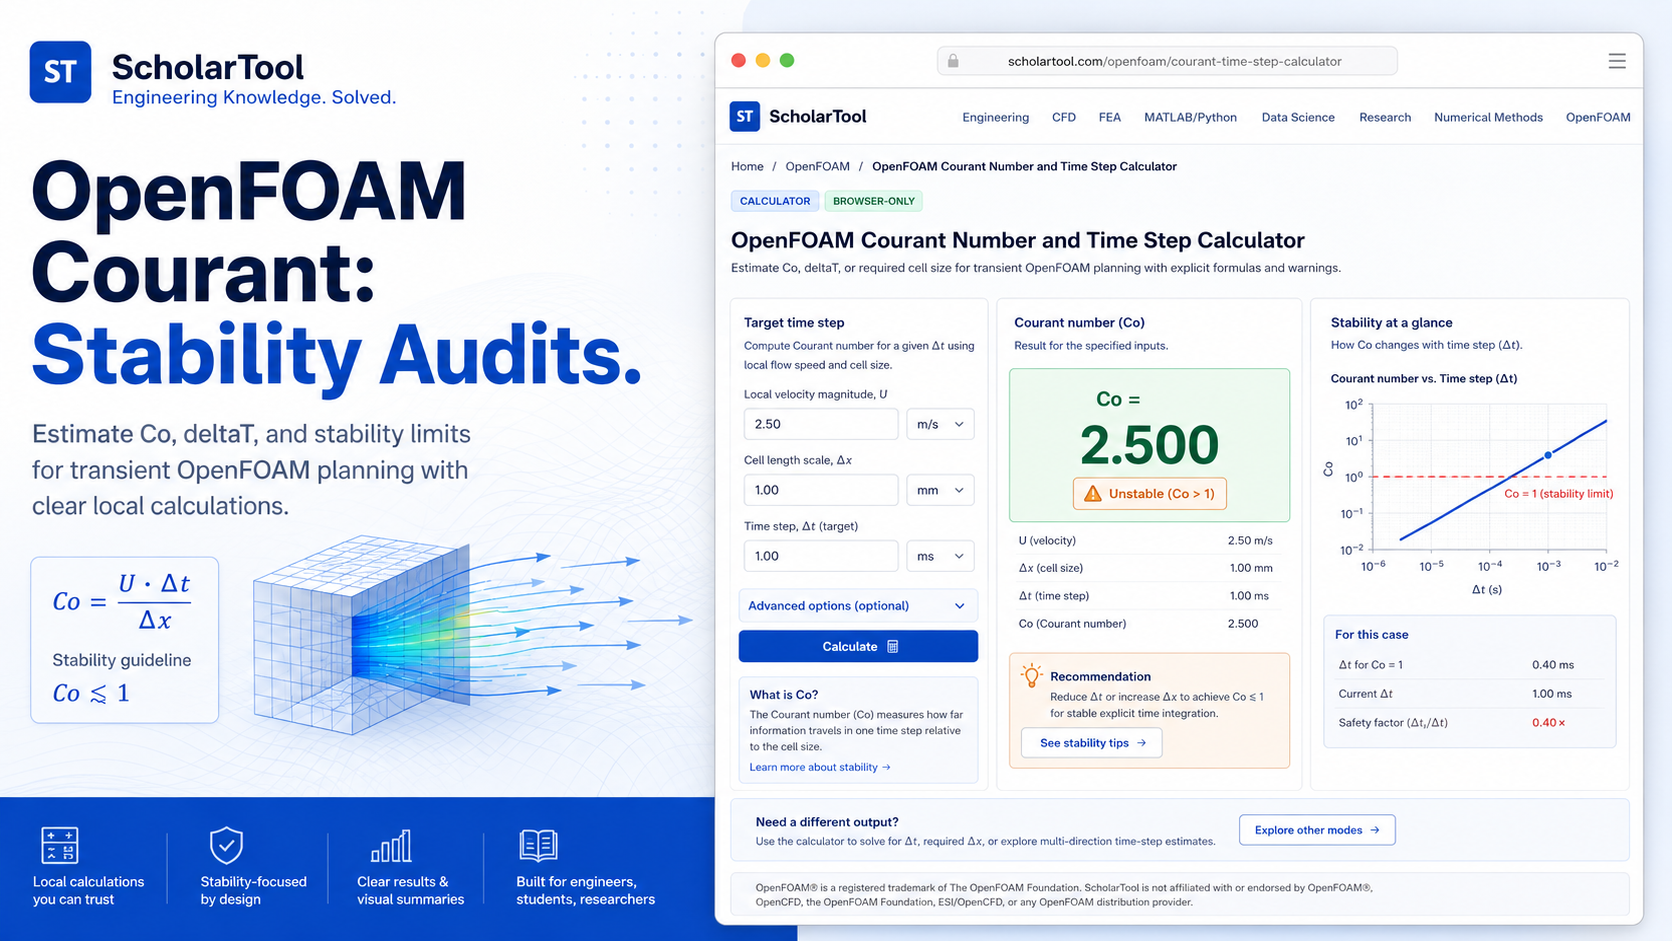
Task: Open the cell length unit mm dropdown
Action: pyautogui.click(x=940, y=490)
